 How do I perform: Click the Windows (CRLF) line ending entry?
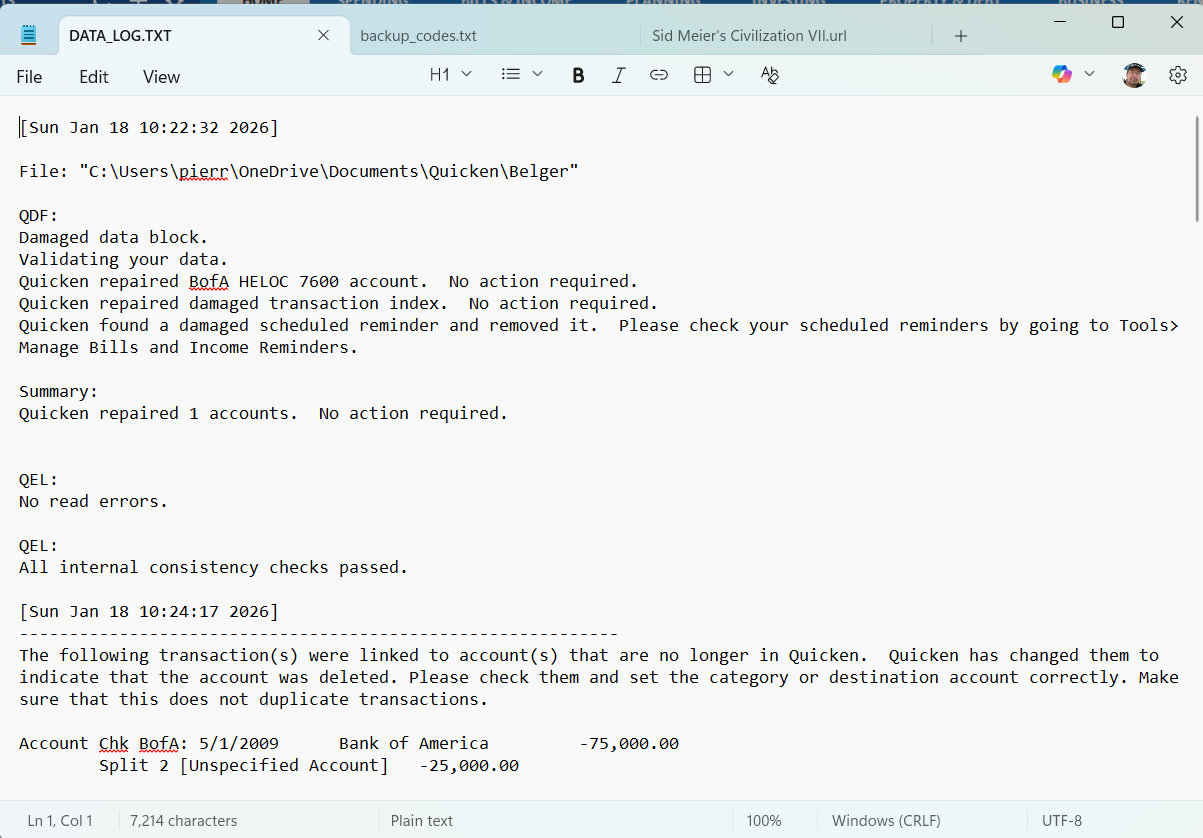[886, 821]
